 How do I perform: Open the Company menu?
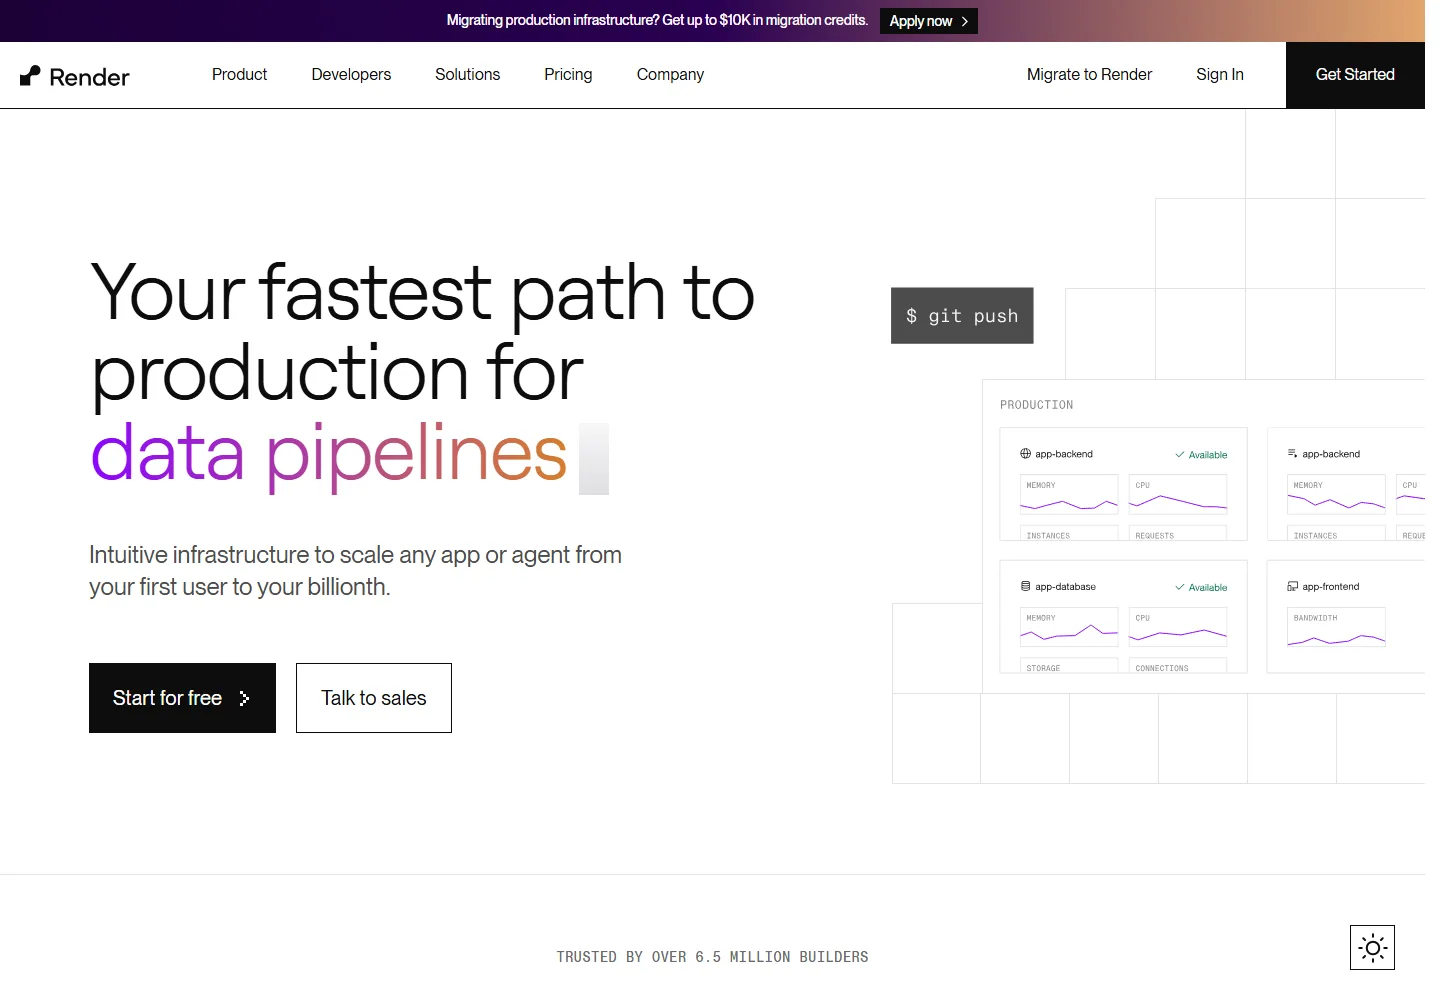[670, 75]
